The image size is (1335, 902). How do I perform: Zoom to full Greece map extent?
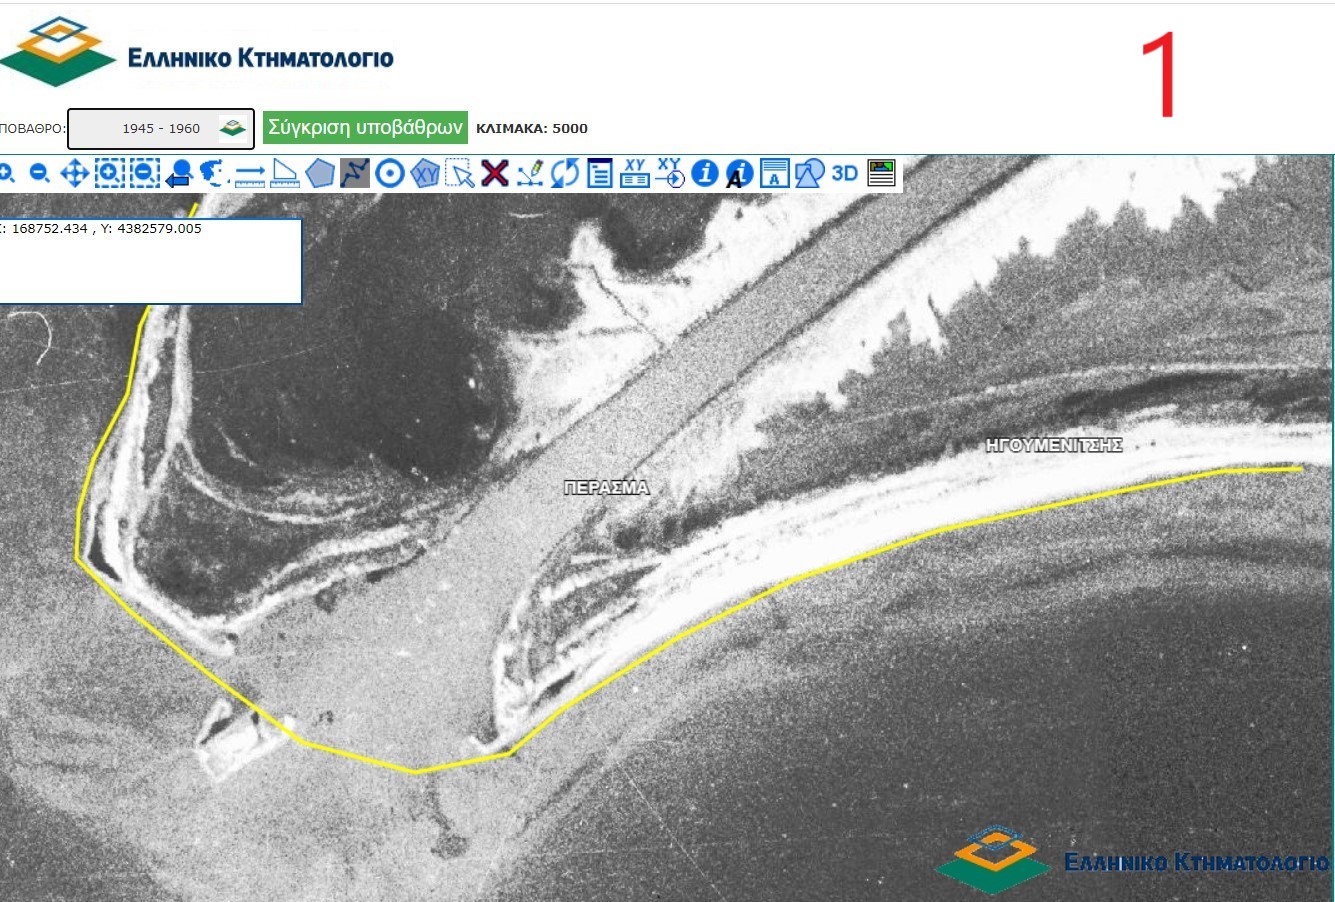212,173
